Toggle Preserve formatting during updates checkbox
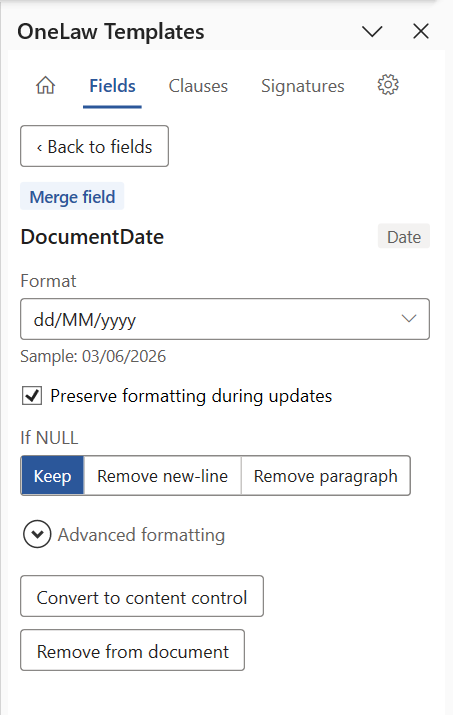The height and width of the screenshot is (715, 453). coord(32,396)
